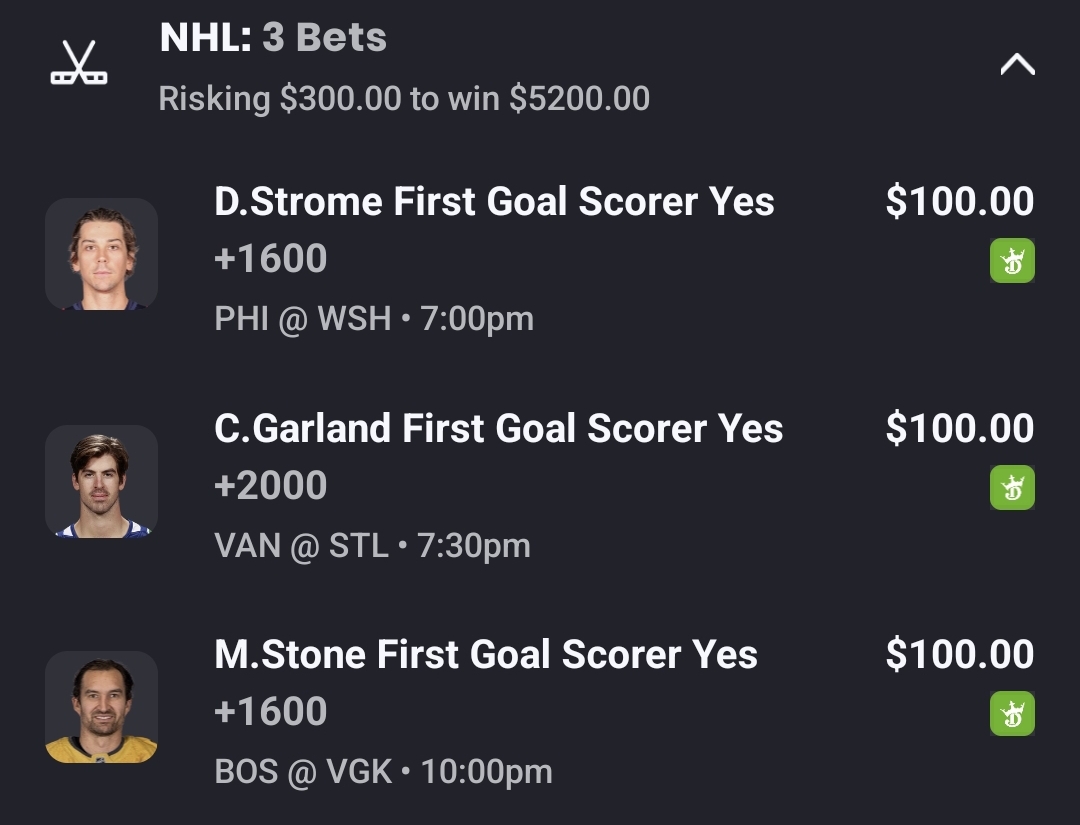The image size is (1080, 825).
Task: Select D.Strome First Goal Scorer bet title
Action: click(x=494, y=202)
